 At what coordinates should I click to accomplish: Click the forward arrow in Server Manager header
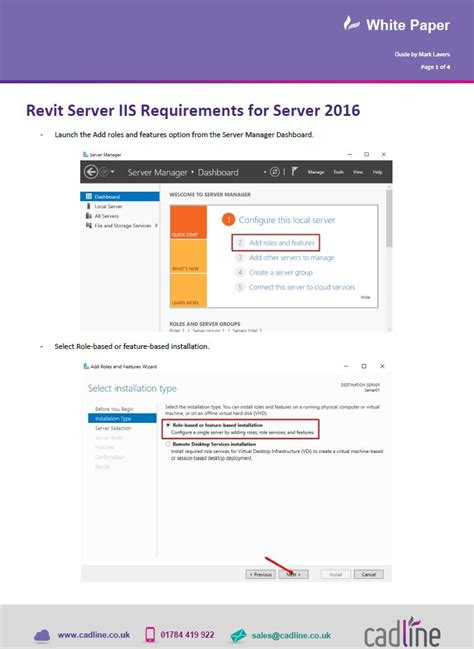(x=103, y=172)
